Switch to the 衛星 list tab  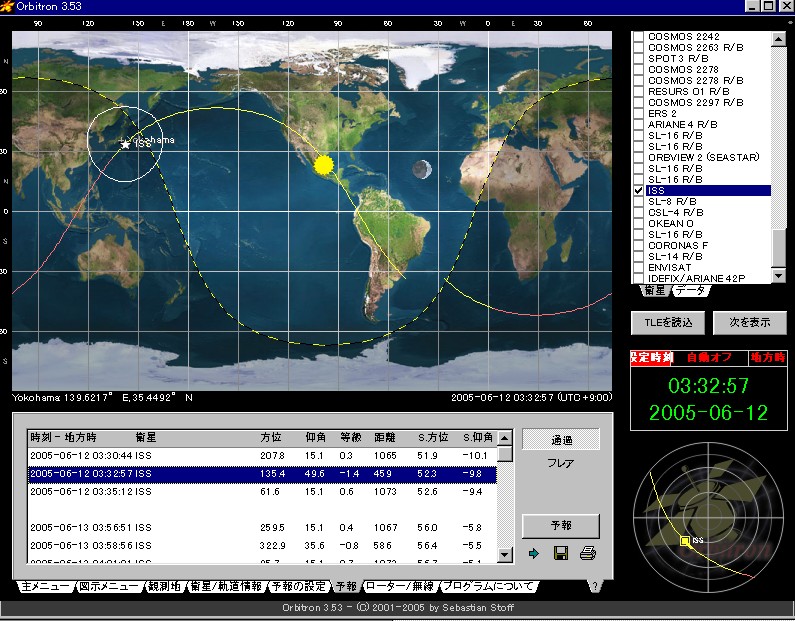655,290
